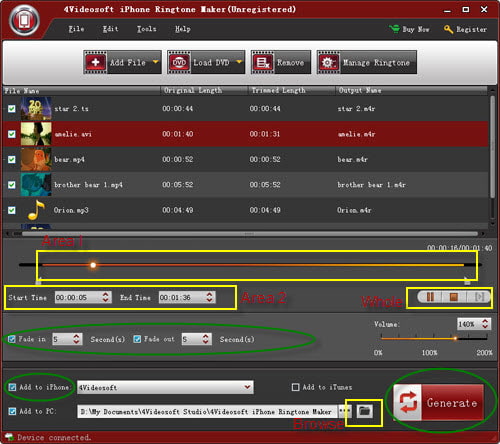Uncheck the amelie.avi checkbox
The height and width of the screenshot is (444, 500).
tap(12, 134)
